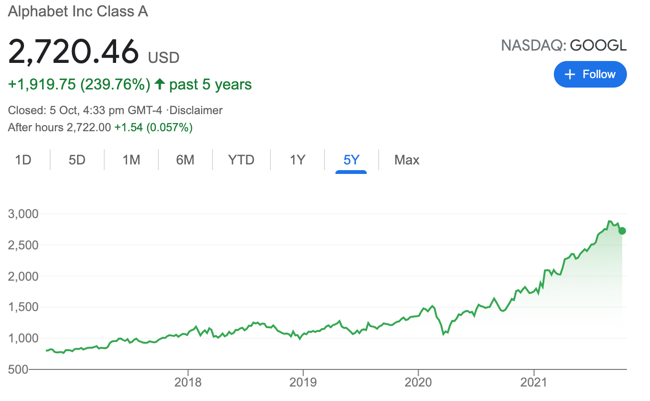
Task: Show the Max time range
Action: pyautogui.click(x=407, y=160)
